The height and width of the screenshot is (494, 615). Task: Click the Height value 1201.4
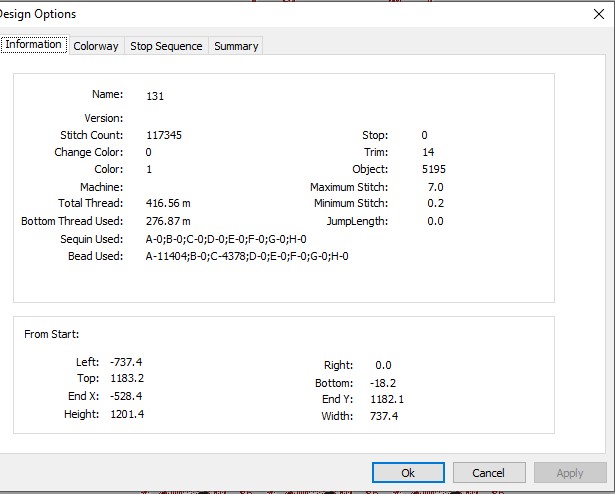(x=127, y=414)
